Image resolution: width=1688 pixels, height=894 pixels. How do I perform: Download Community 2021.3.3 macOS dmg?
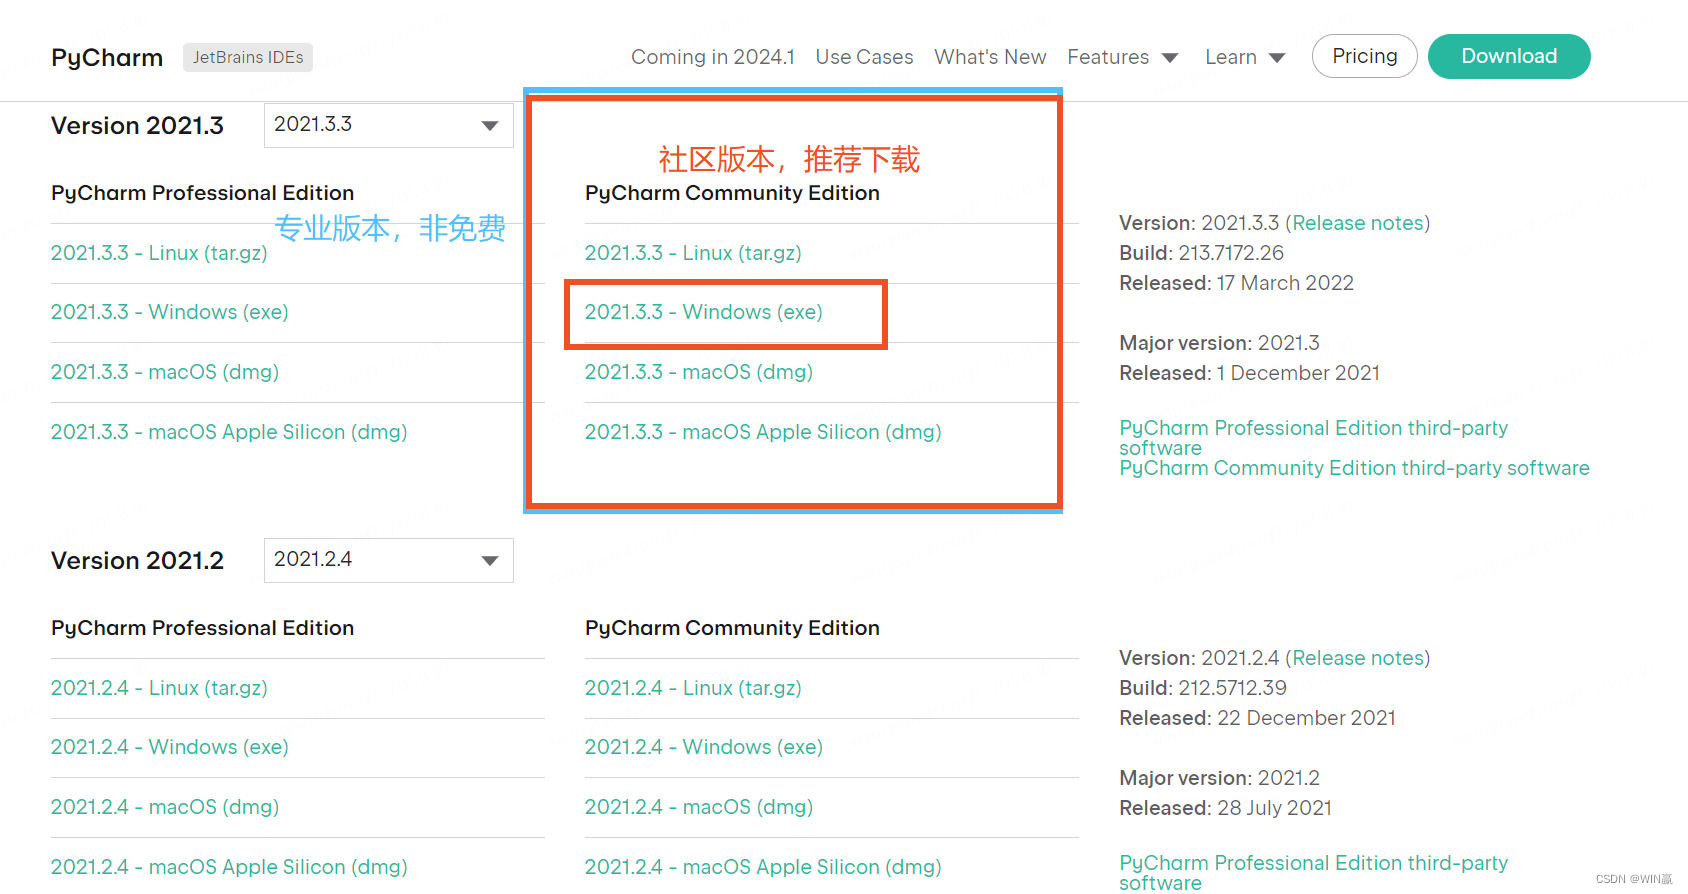pyautogui.click(x=699, y=372)
